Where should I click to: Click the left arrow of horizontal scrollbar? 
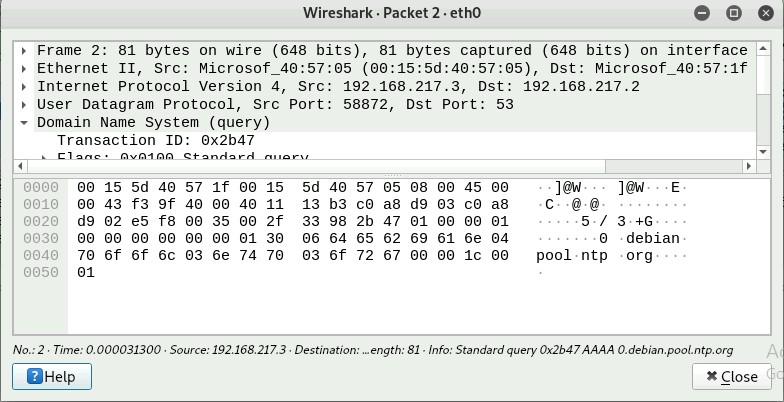click(x=20, y=166)
